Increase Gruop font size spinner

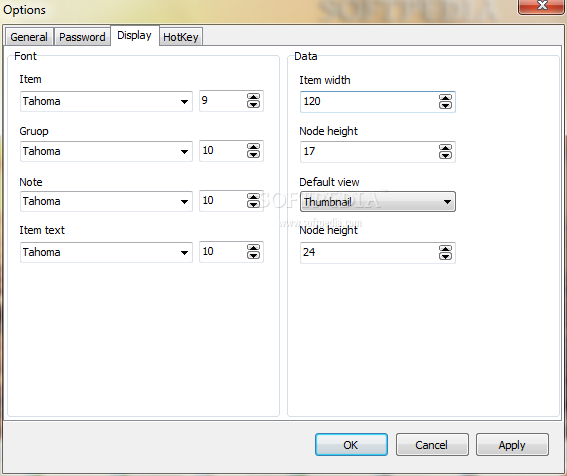point(253,146)
